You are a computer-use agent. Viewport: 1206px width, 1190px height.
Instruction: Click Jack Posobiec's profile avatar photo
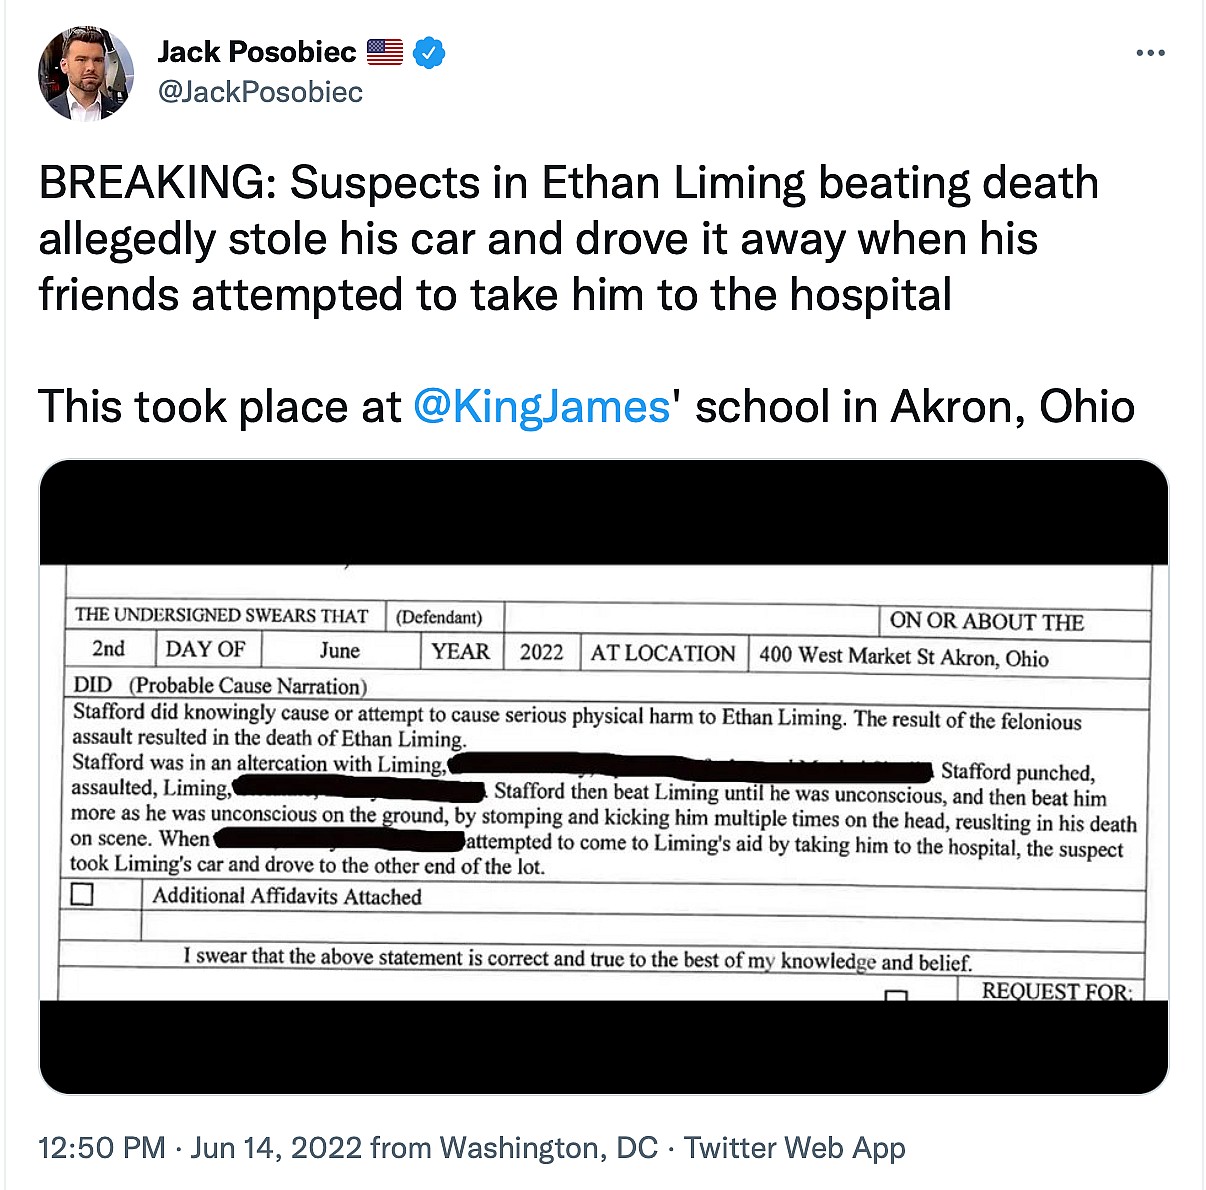pyautogui.click(x=85, y=73)
